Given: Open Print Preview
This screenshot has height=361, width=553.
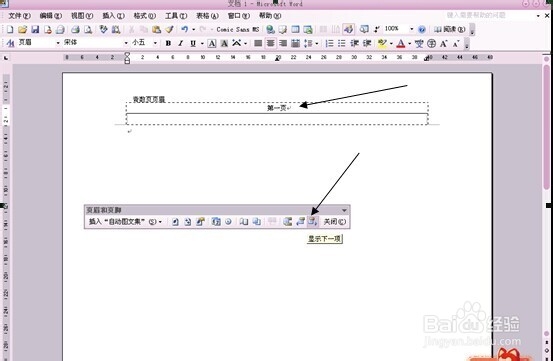Looking at the screenshot, I should click(x=88, y=30).
